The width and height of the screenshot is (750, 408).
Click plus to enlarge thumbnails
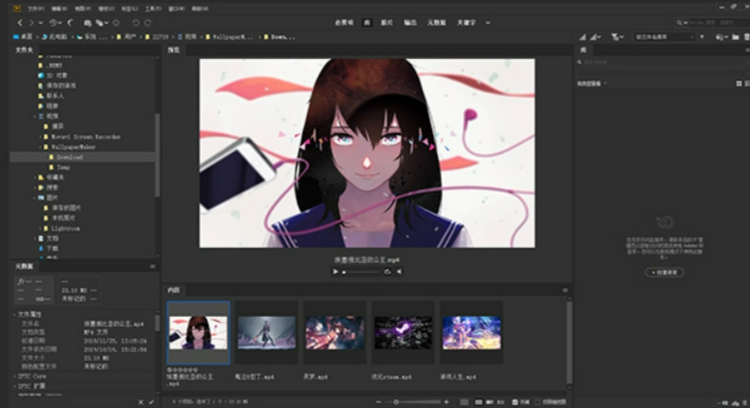(x=446, y=402)
